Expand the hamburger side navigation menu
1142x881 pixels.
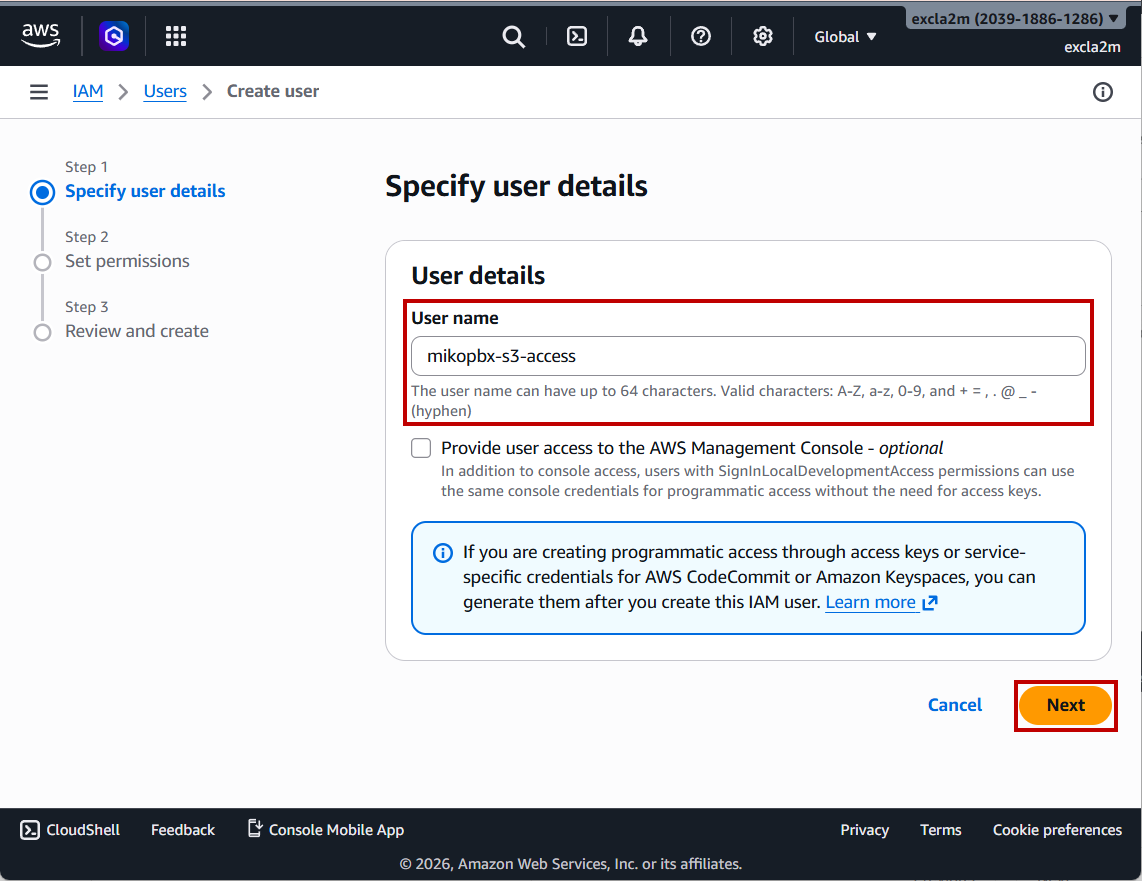click(x=39, y=92)
